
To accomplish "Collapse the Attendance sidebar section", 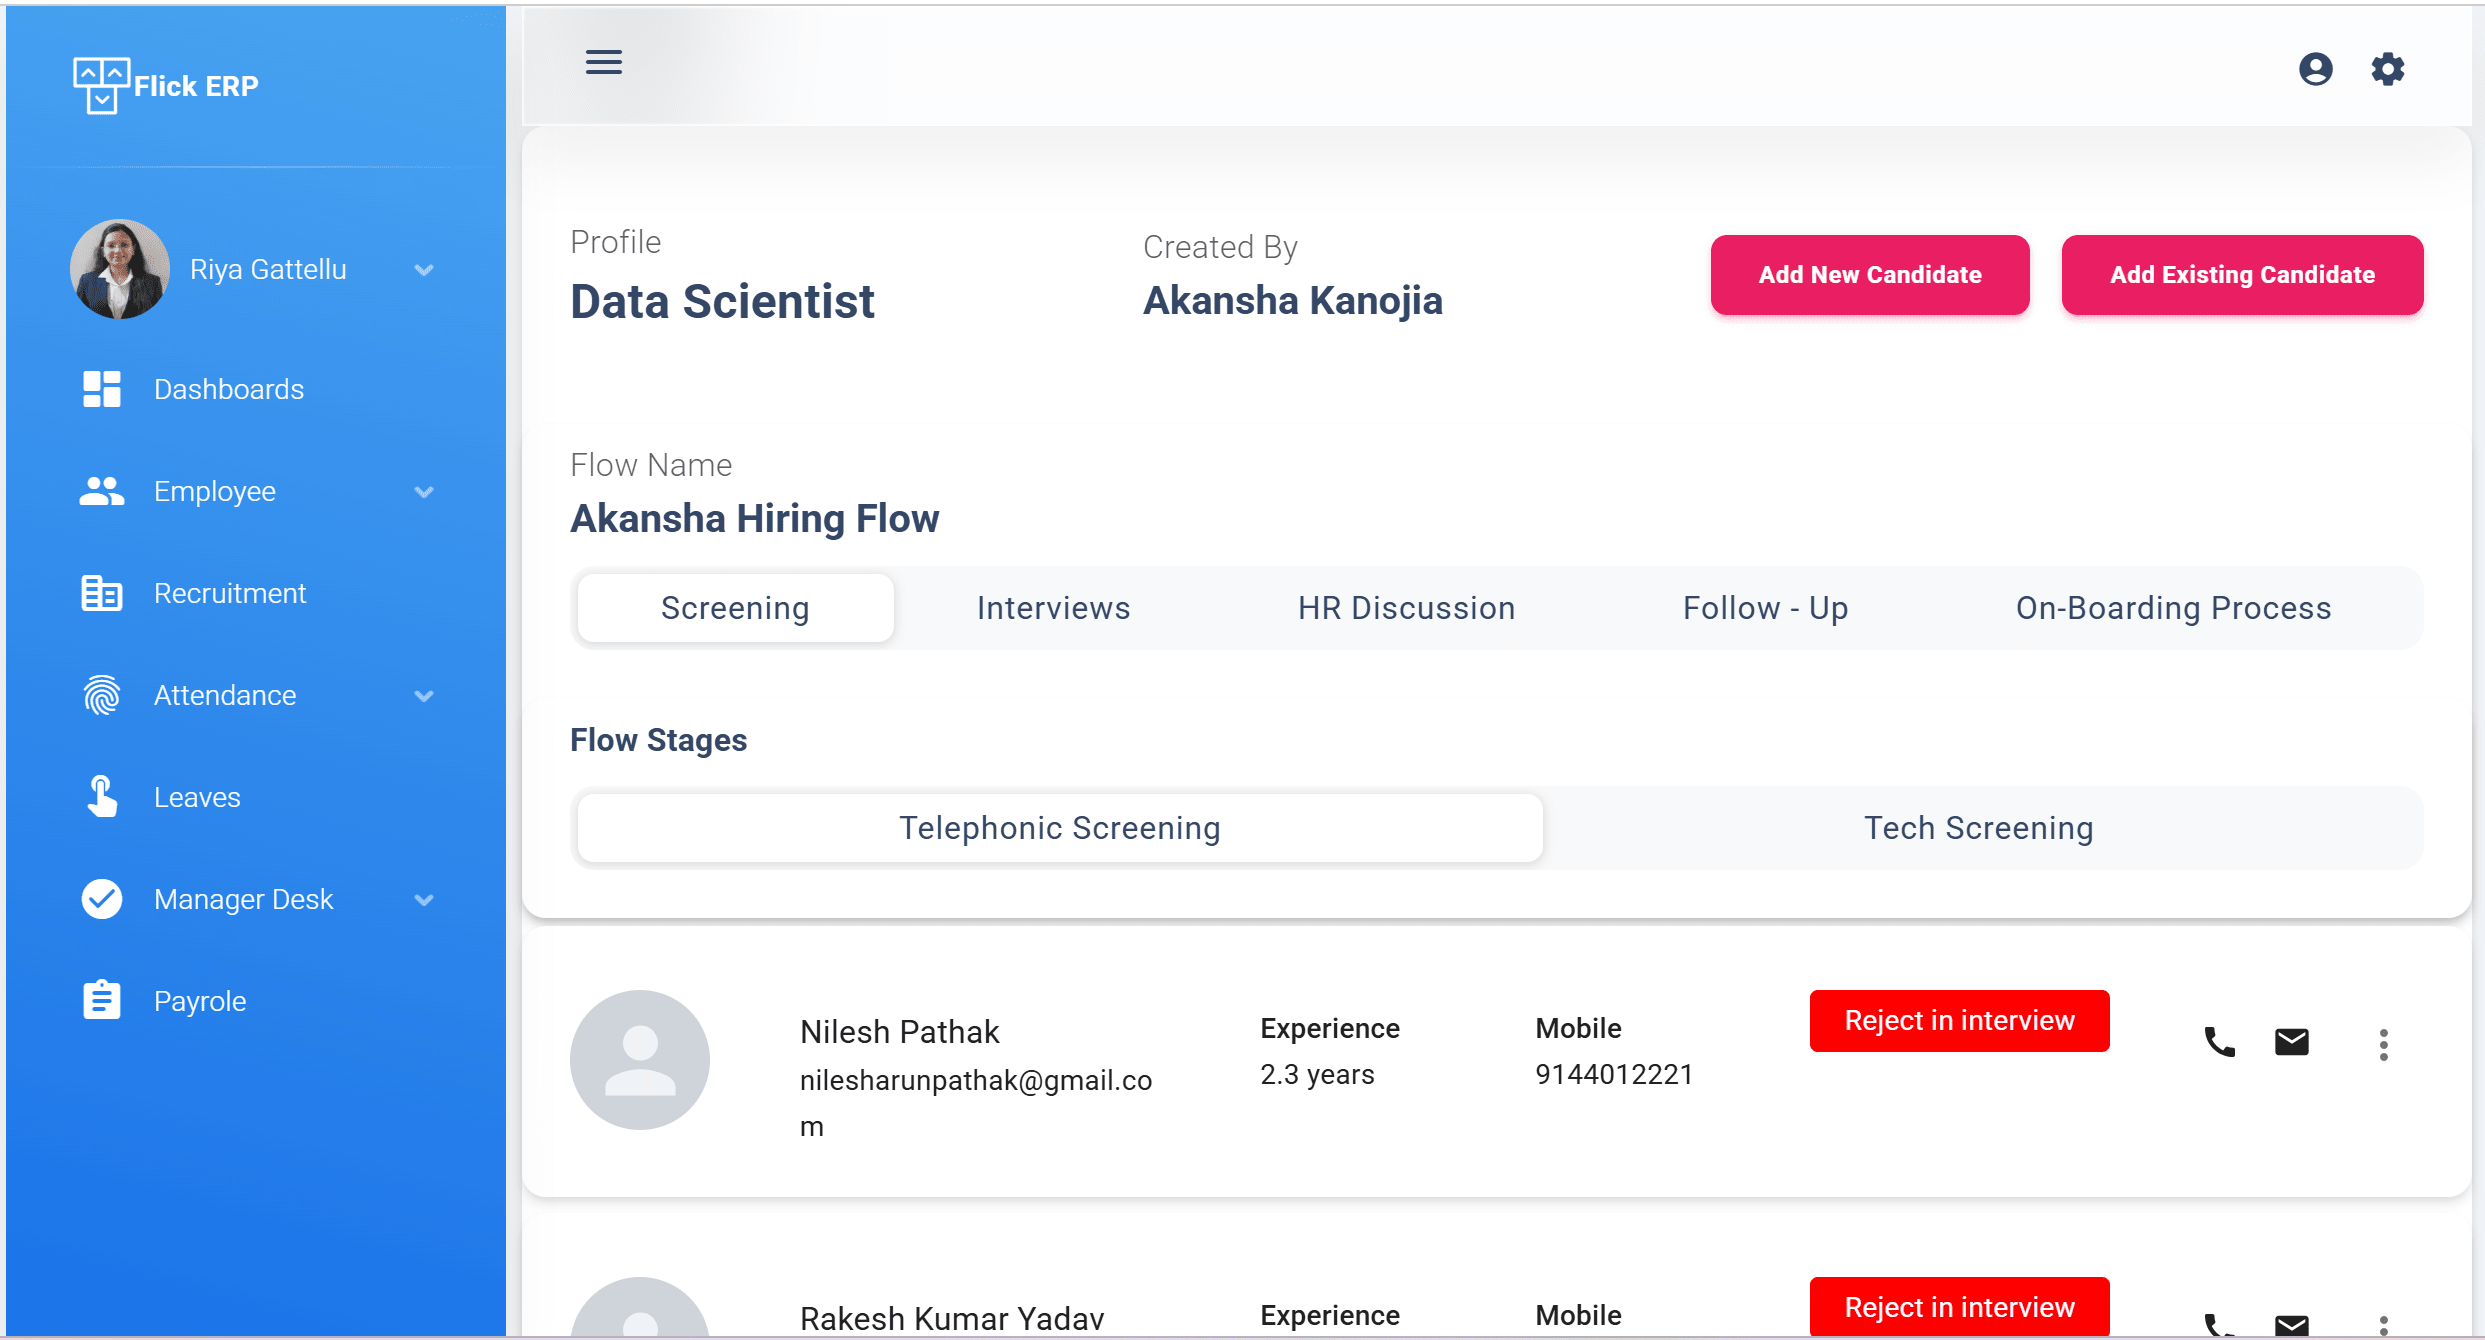I will pyautogui.click(x=423, y=695).
